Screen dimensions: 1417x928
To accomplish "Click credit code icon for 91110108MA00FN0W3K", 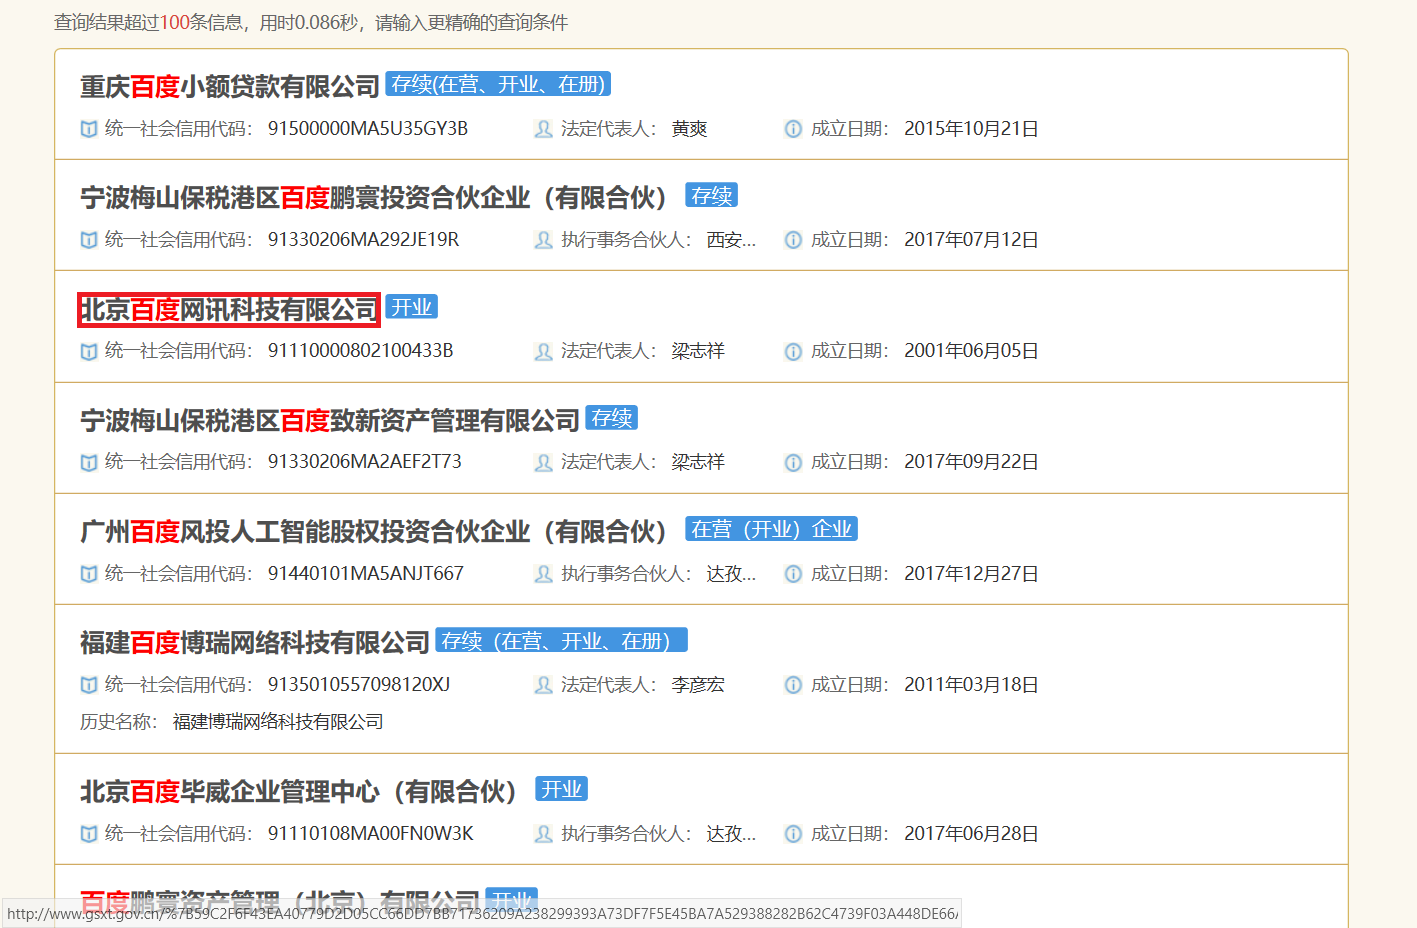I will coord(89,834).
